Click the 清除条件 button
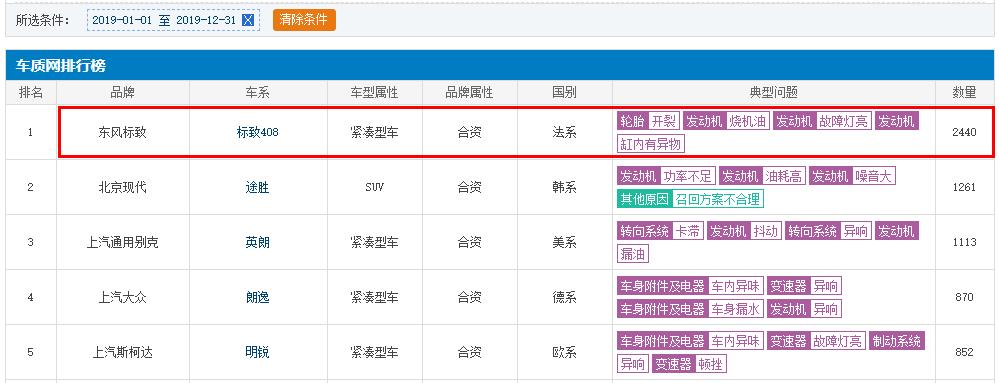 (x=304, y=19)
